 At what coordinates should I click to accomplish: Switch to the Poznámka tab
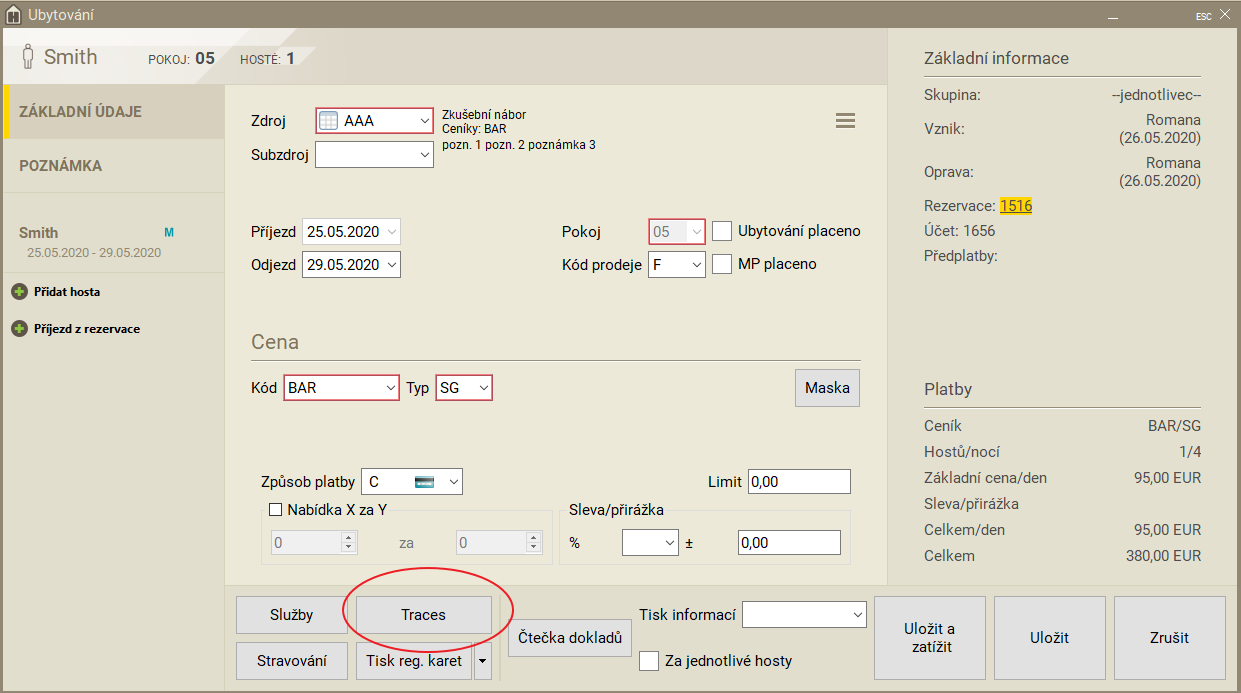(61, 166)
